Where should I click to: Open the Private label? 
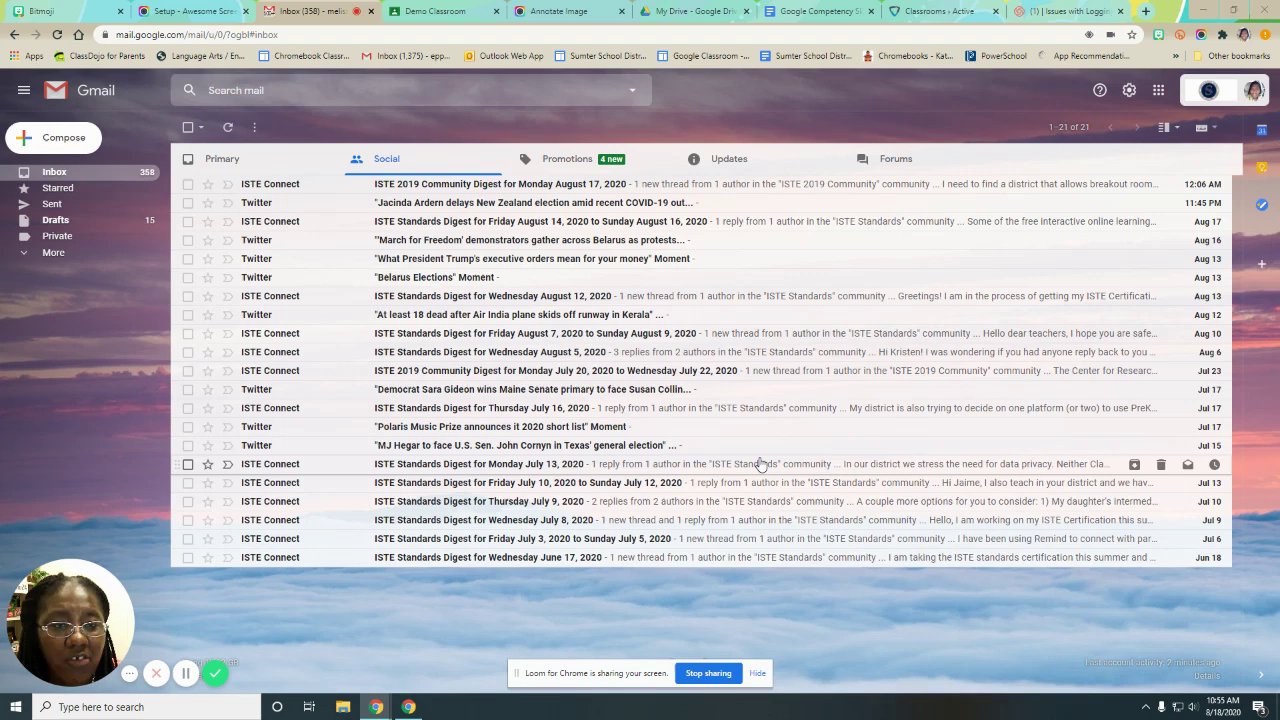point(57,236)
